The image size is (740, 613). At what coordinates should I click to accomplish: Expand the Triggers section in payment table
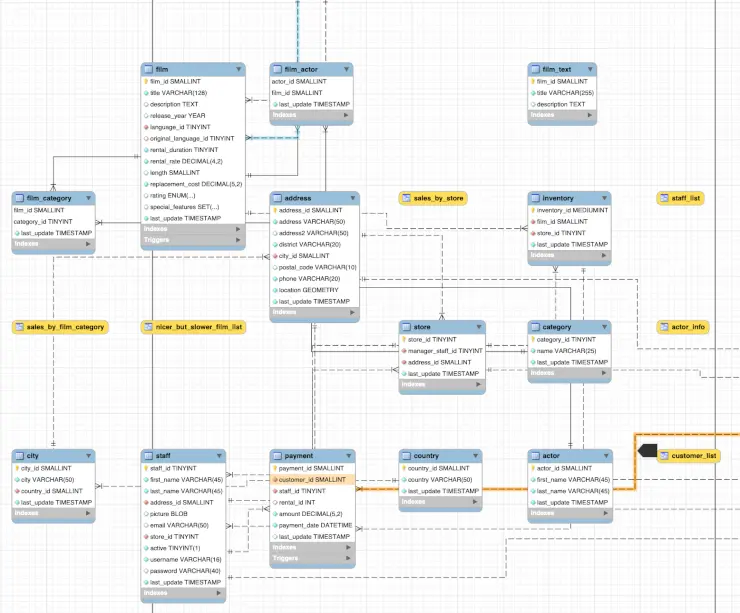tap(349, 558)
